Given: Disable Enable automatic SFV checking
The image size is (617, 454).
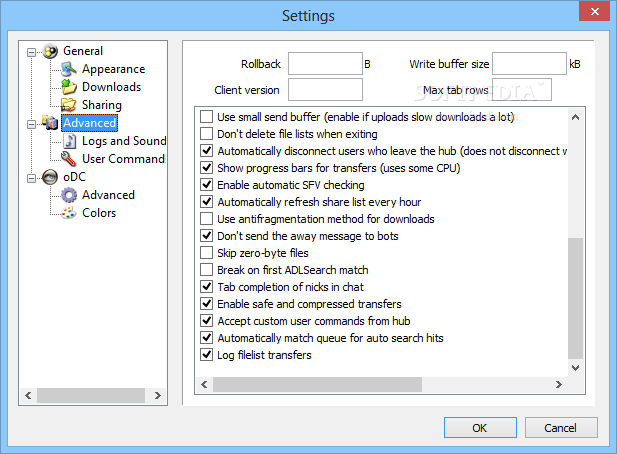Looking at the screenshot, I should pyautogui.click(x=207, y=185).
